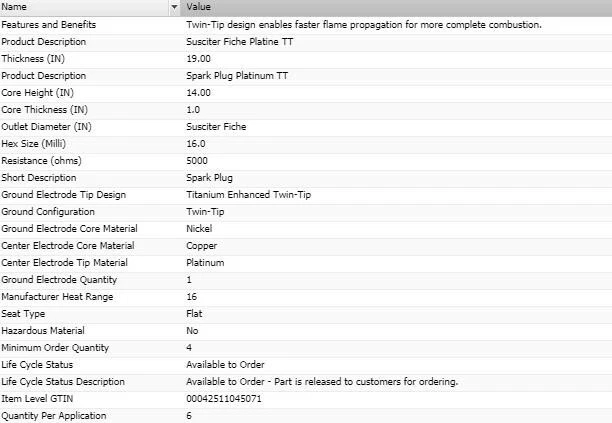
Task: Select the Seat Type row name
Action: tap(23, 313)
